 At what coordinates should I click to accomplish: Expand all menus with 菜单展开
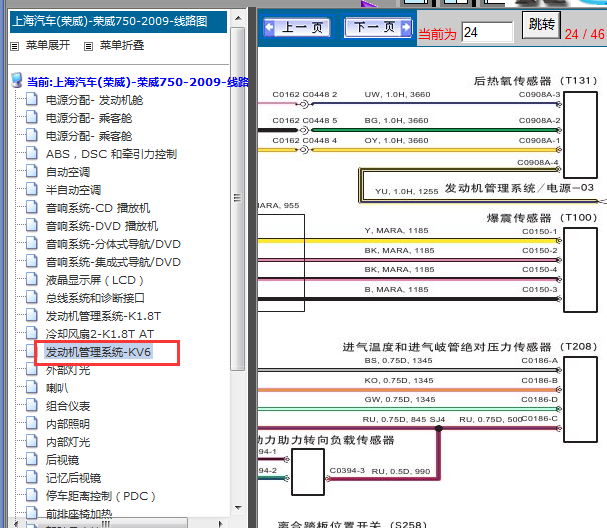click(48, 46)
